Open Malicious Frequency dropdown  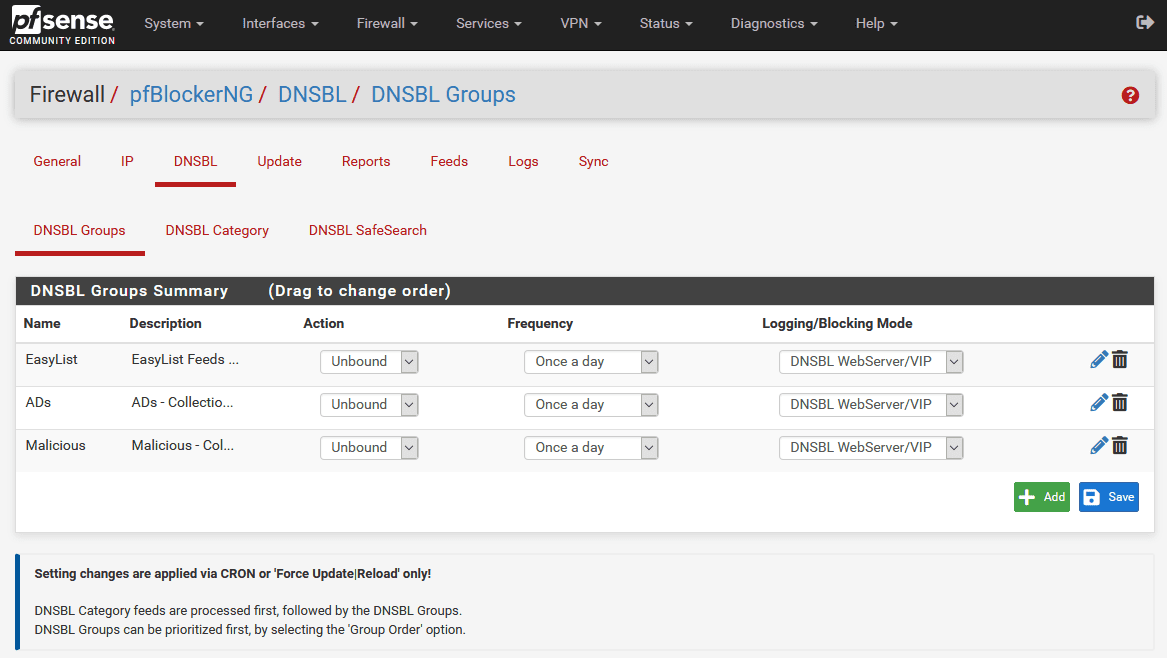[x=591, y=448]
